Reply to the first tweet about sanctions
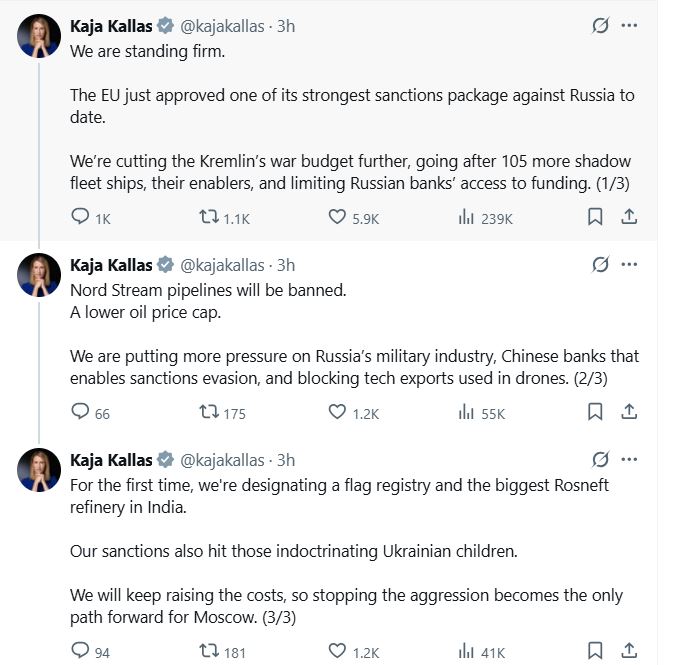The width and height of the screenshot is (683, 665). click(81, 217)
